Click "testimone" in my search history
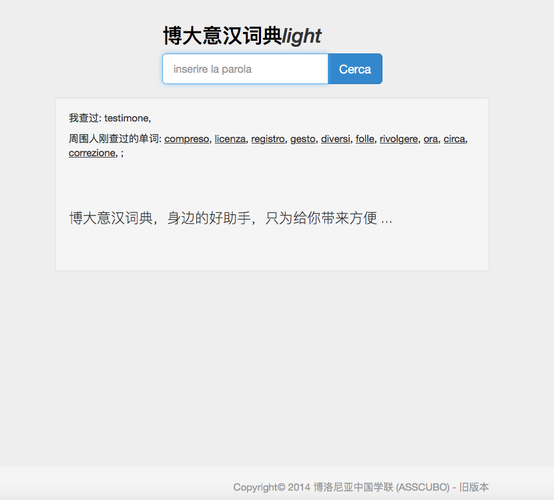 pyautogui.click(x=126, y=118)
